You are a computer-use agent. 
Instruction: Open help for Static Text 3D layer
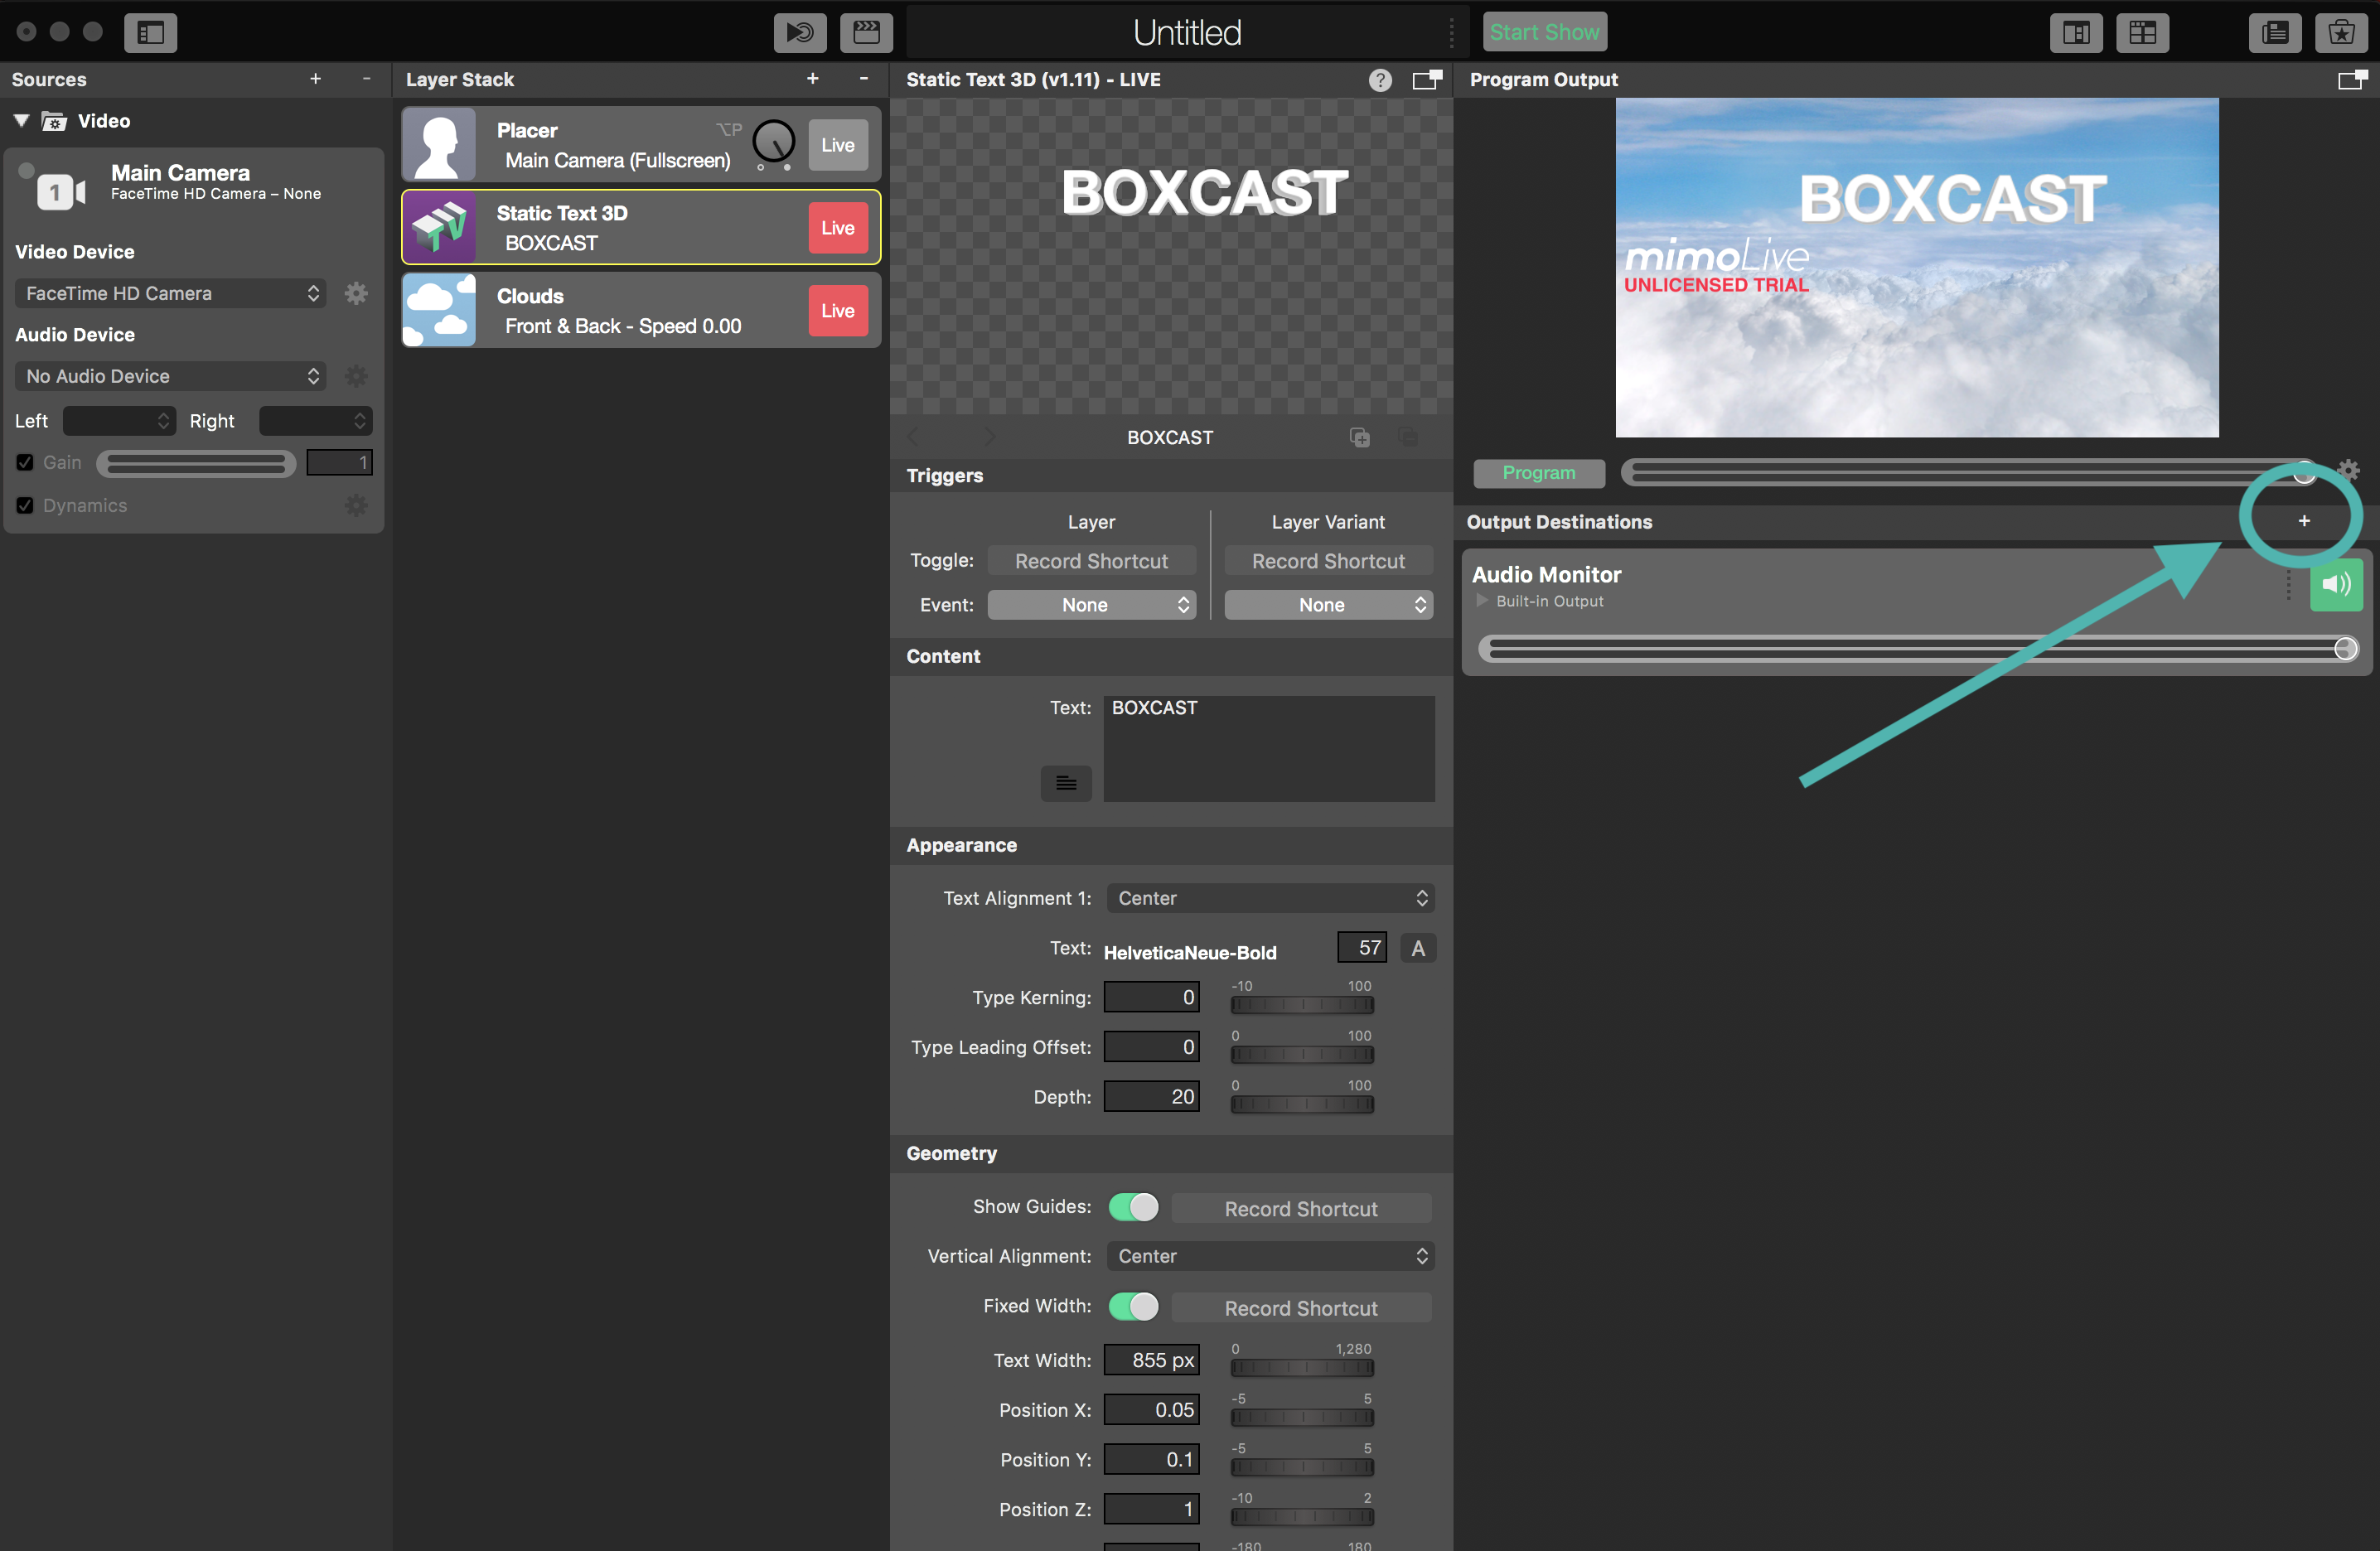coord(1379,80)
